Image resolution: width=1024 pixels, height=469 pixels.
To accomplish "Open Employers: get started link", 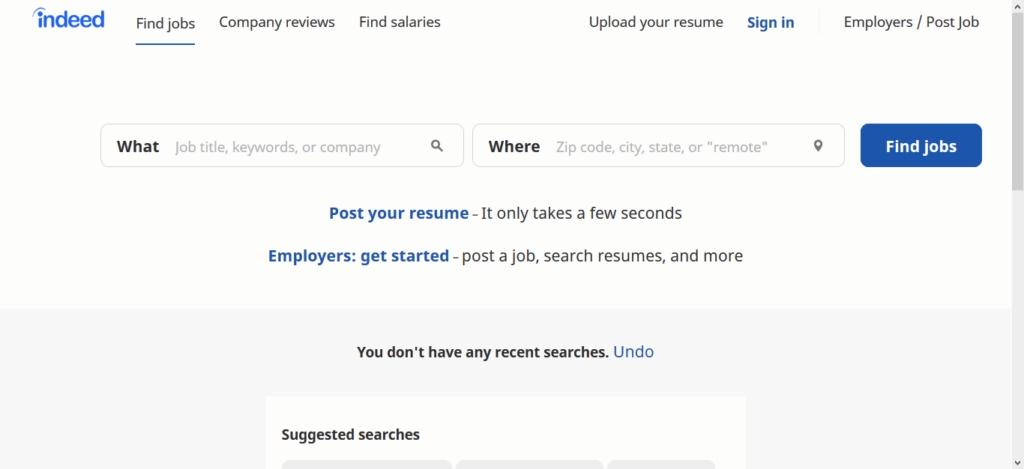I will click(358, 256).
